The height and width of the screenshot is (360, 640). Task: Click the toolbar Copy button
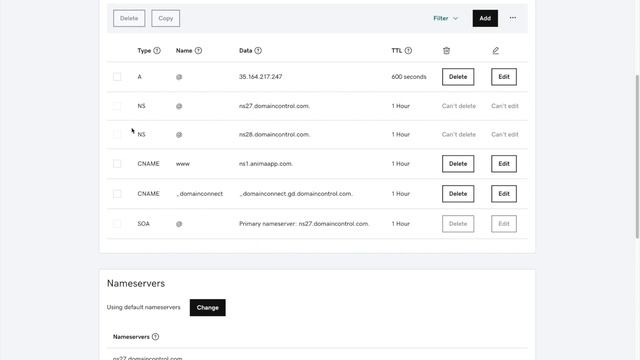point(166,18)
